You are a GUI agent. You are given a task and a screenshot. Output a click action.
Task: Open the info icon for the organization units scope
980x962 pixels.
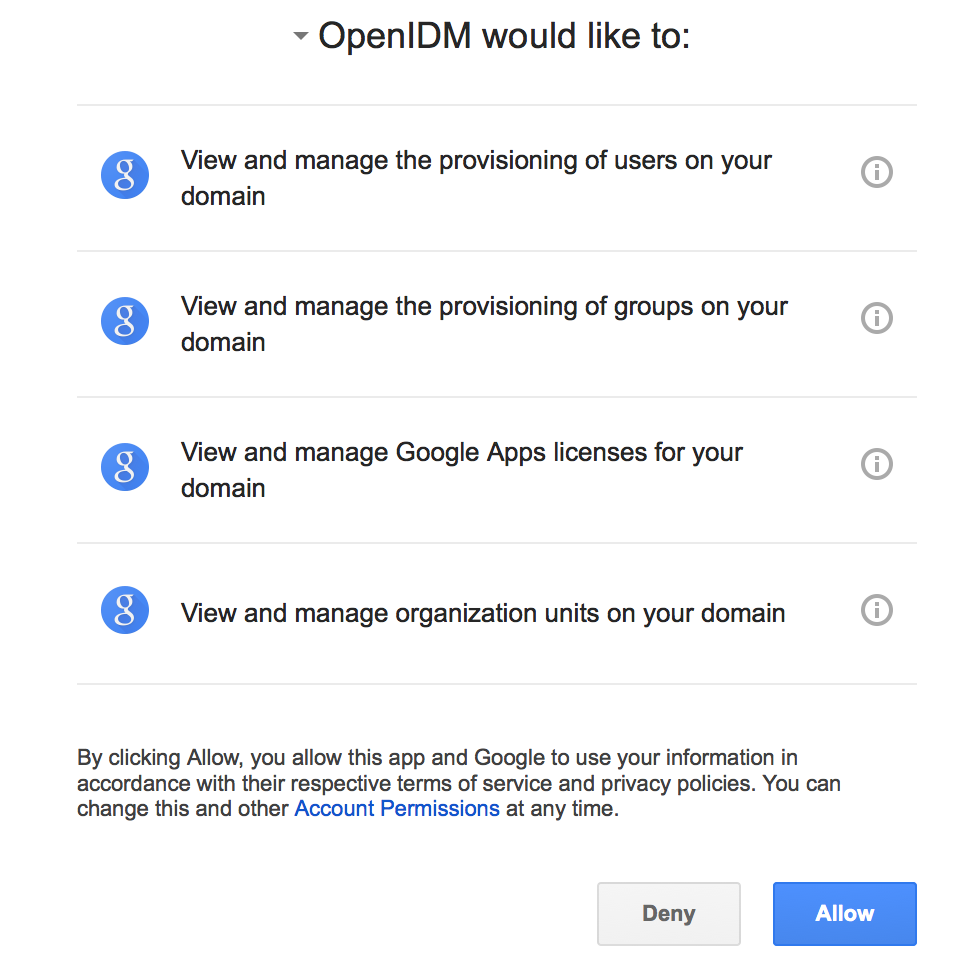(x=876, y=610)
